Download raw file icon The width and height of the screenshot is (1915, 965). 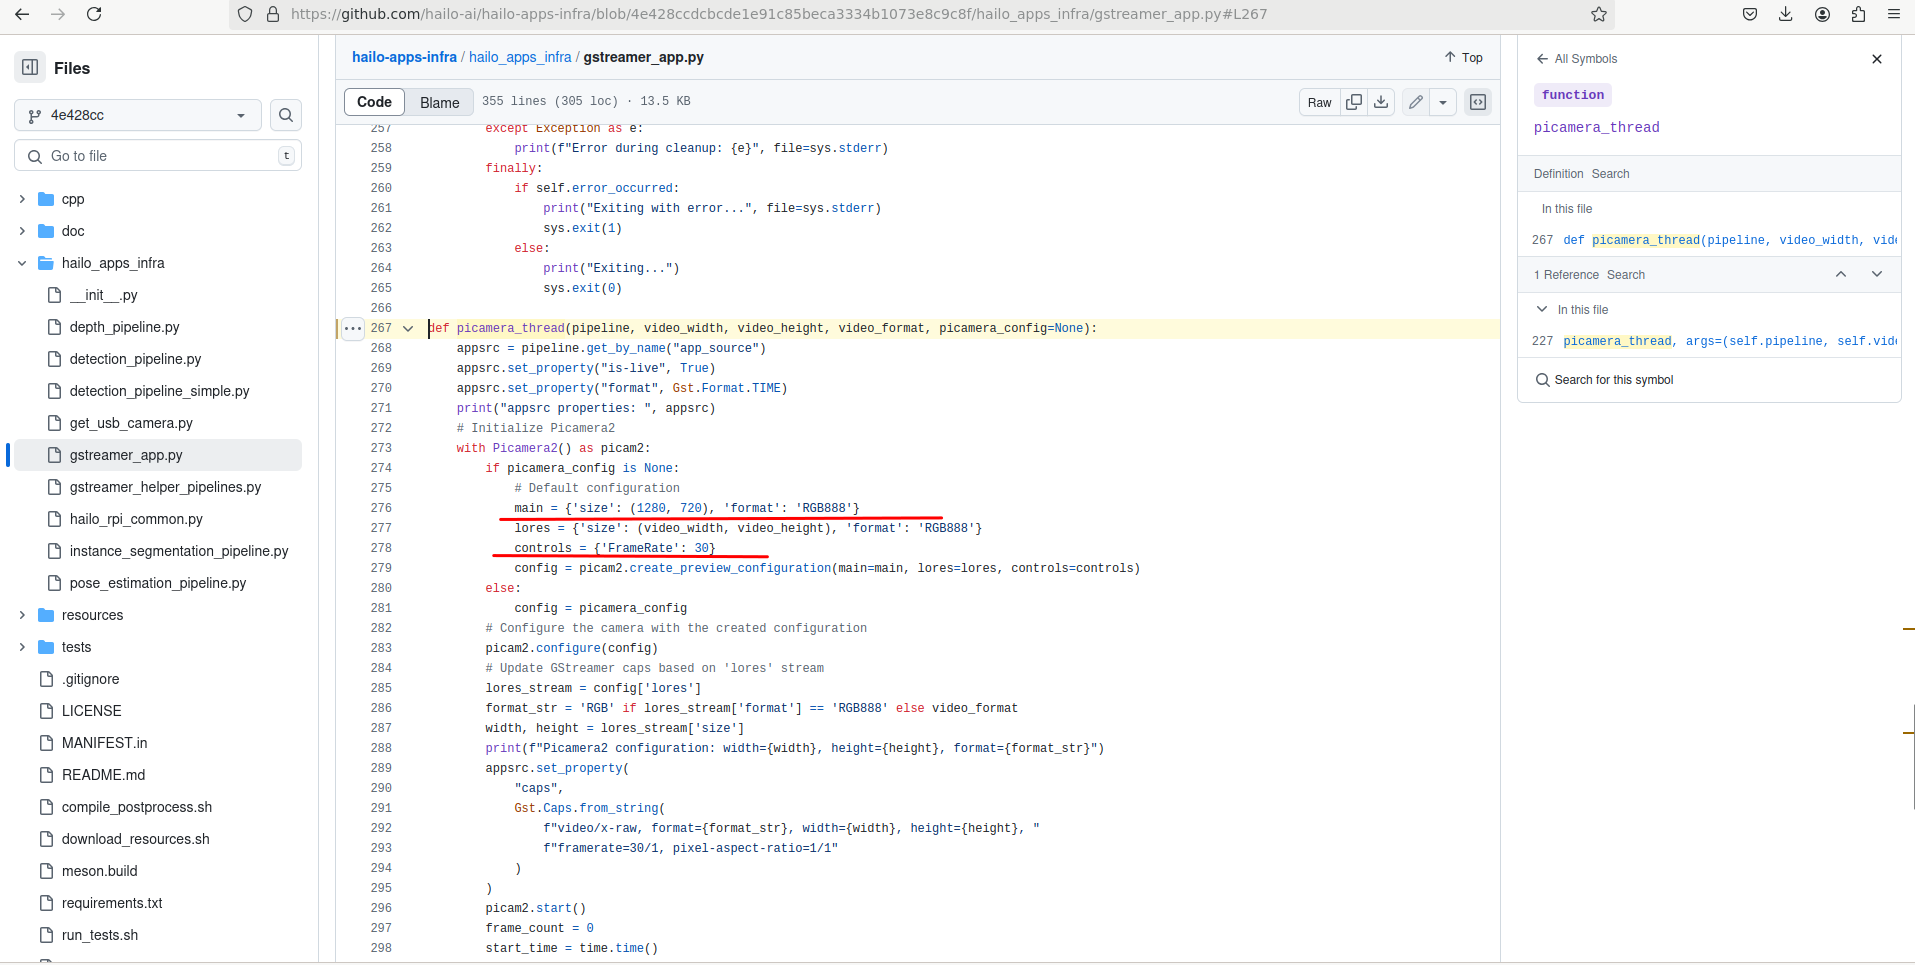[1381, 102]
